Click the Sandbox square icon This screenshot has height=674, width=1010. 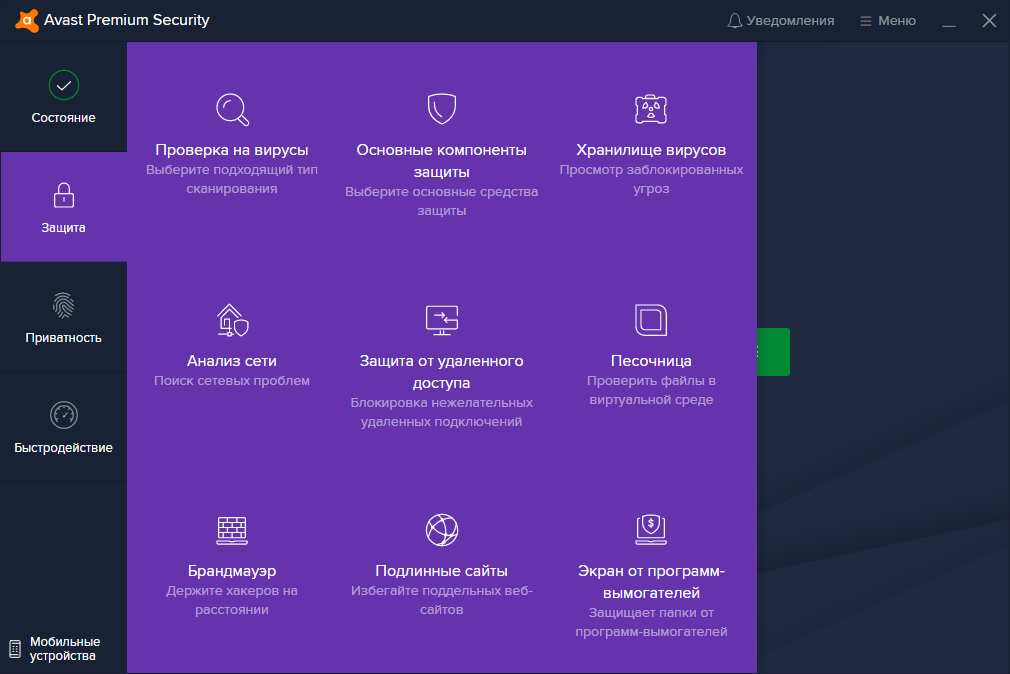(651, 320)
